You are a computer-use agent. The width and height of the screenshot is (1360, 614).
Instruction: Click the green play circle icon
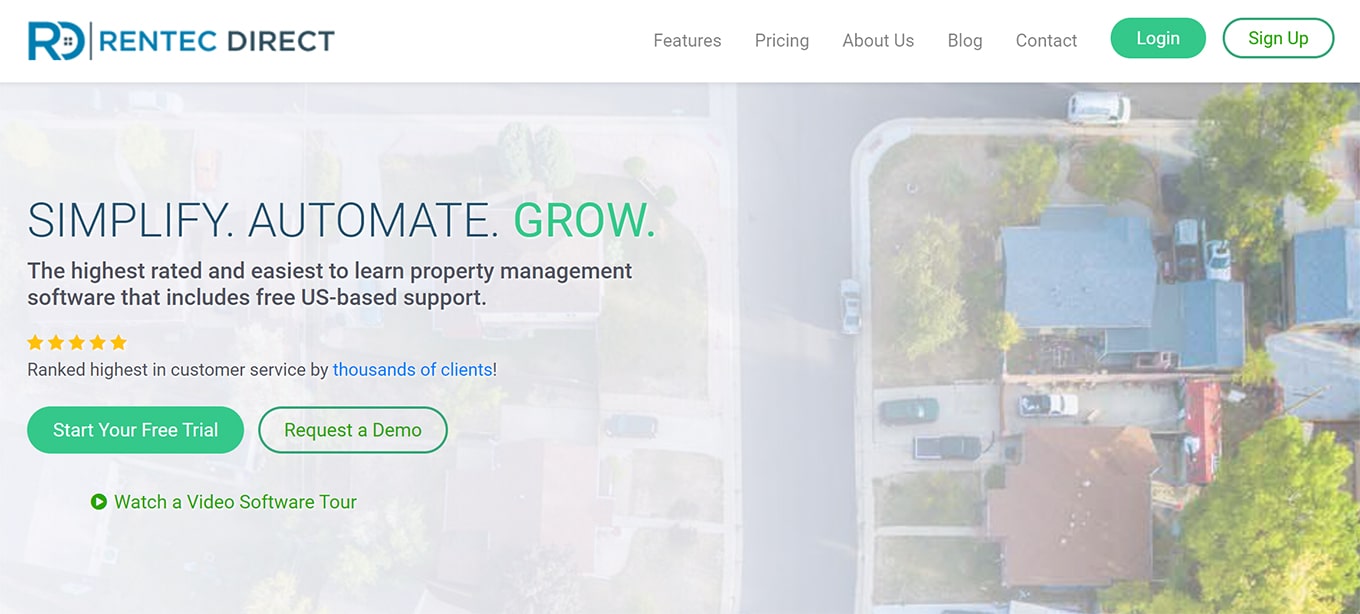tap(99, 502)
